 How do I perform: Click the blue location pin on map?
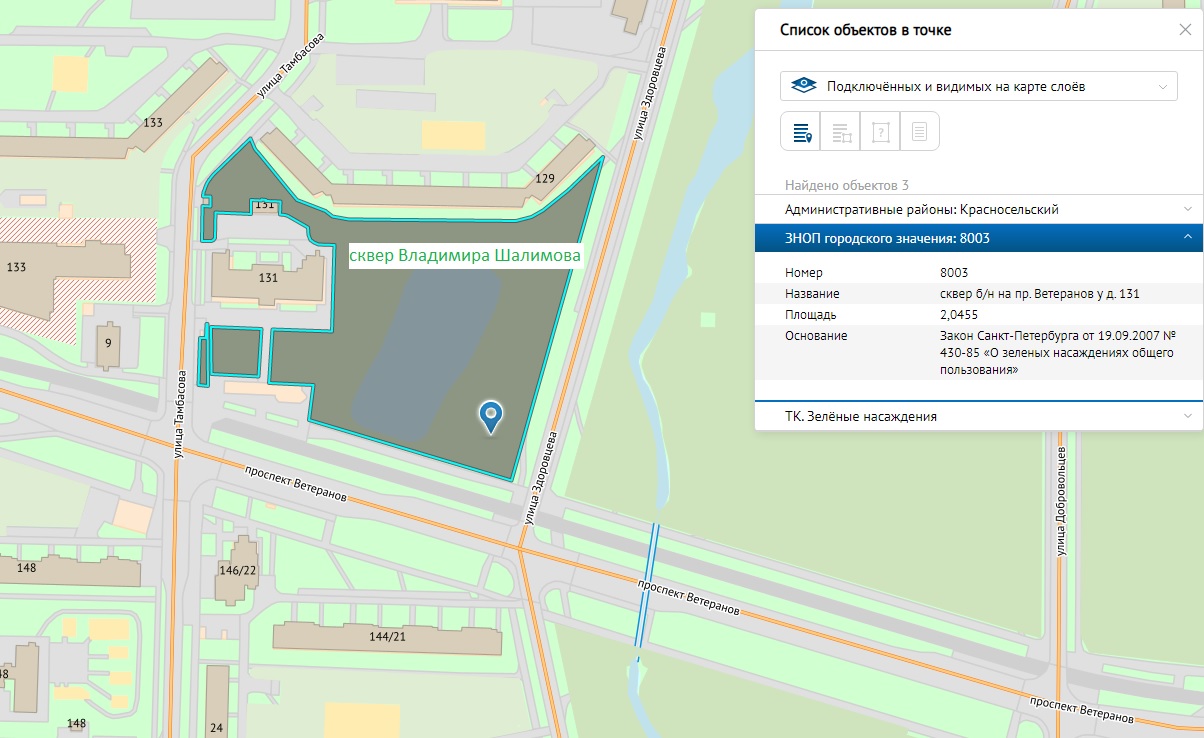pyautogui.click(x=490, y=415)
